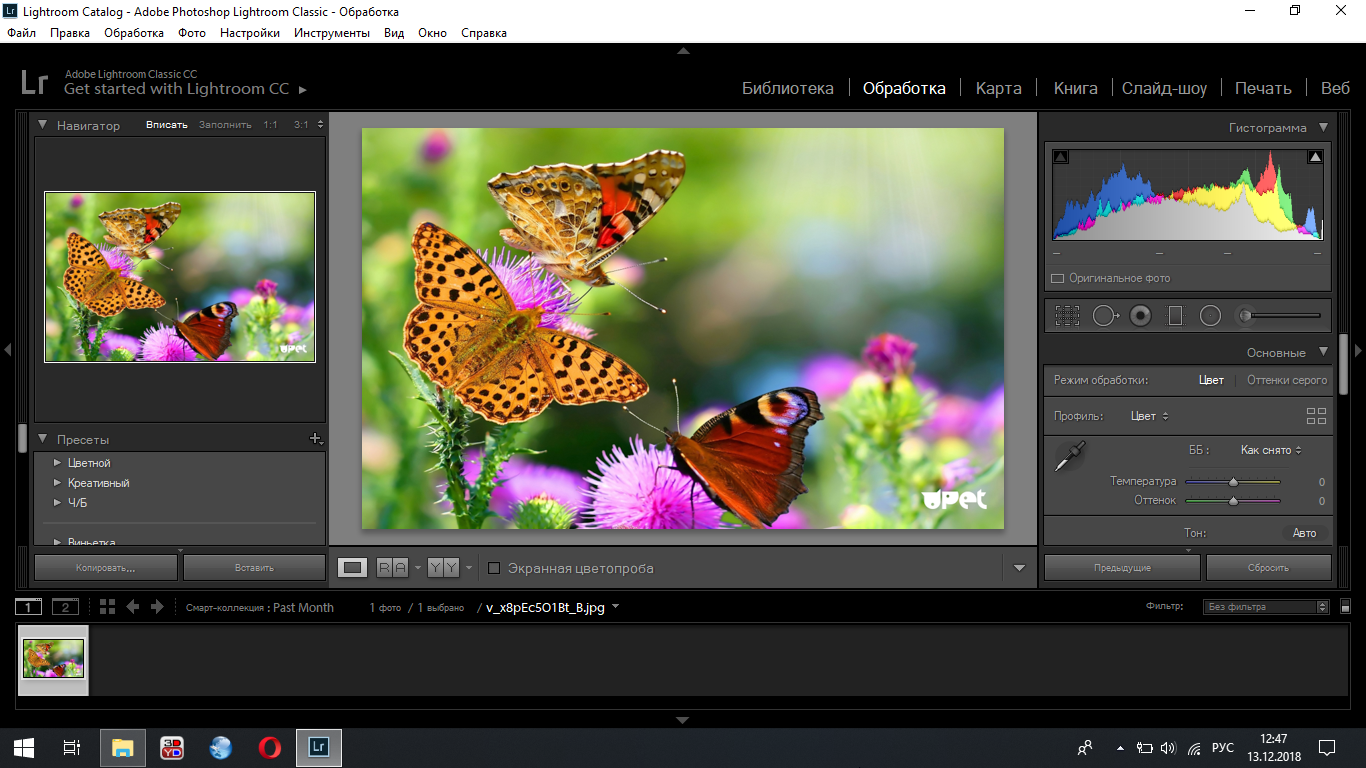
Task: Open the ББ white balance dropdown
Action: pos(1270,450)
